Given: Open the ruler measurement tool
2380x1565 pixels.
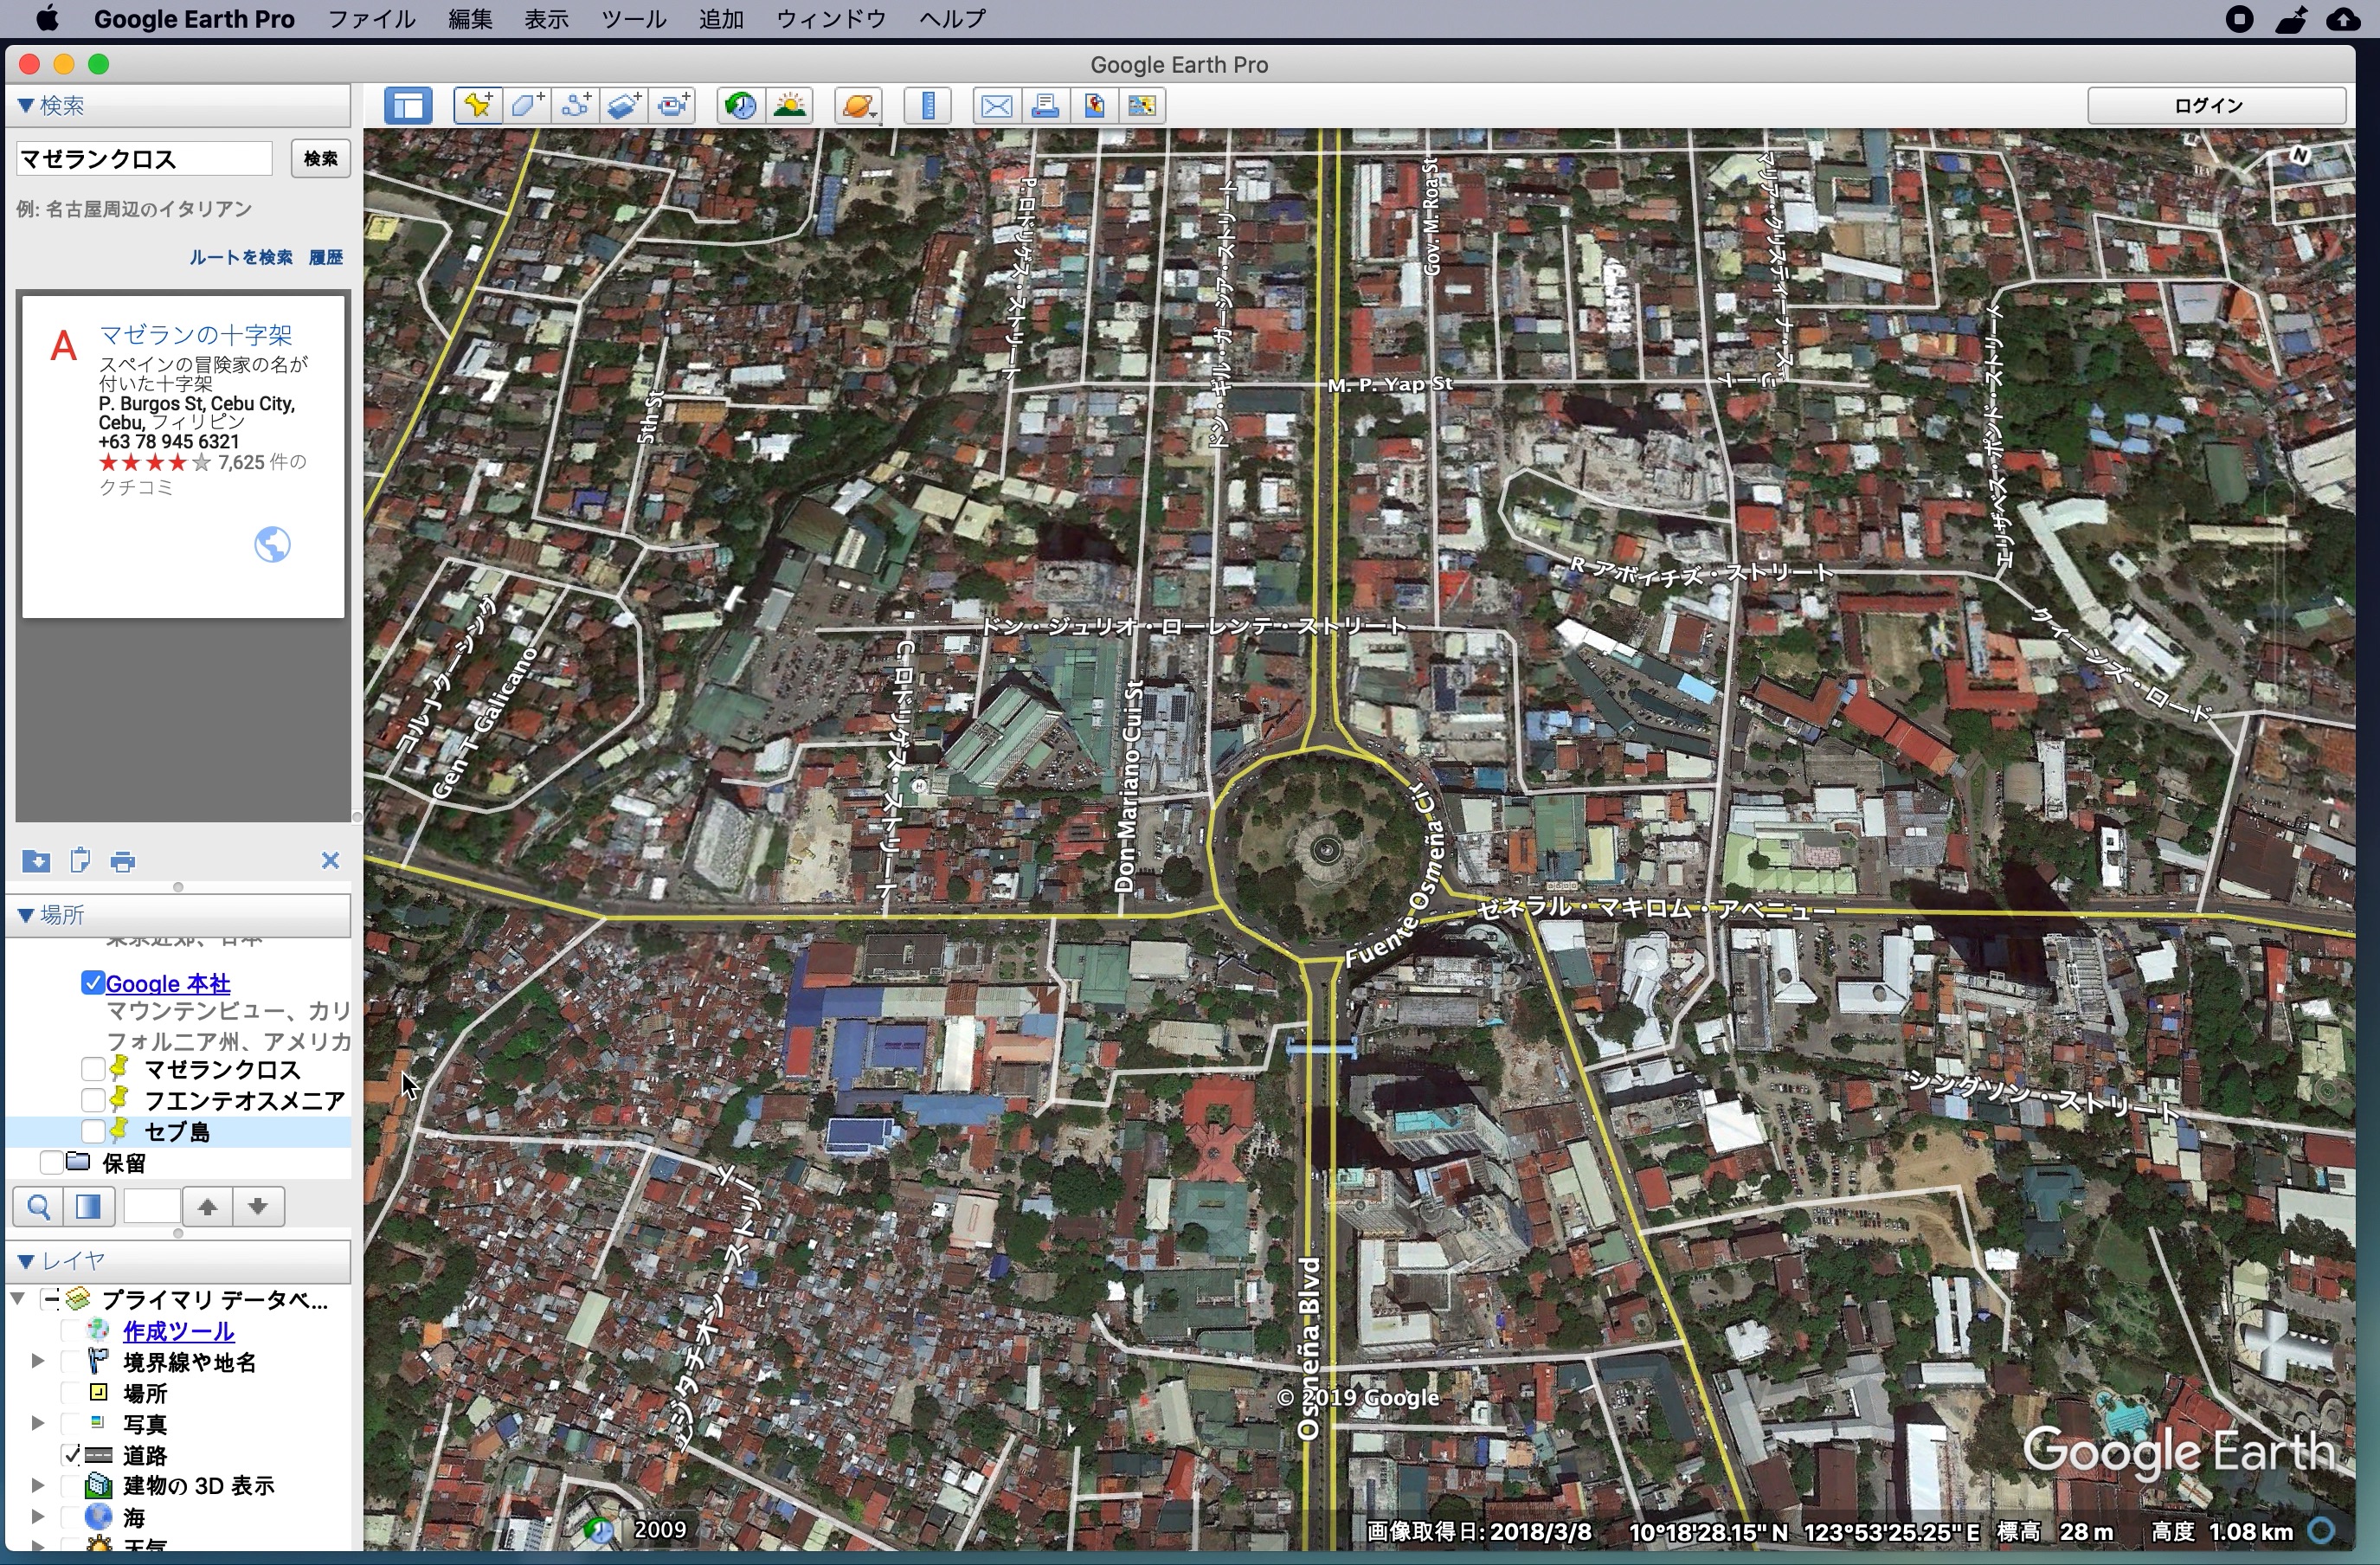Looking at the screenshot, I should point(928,105).
